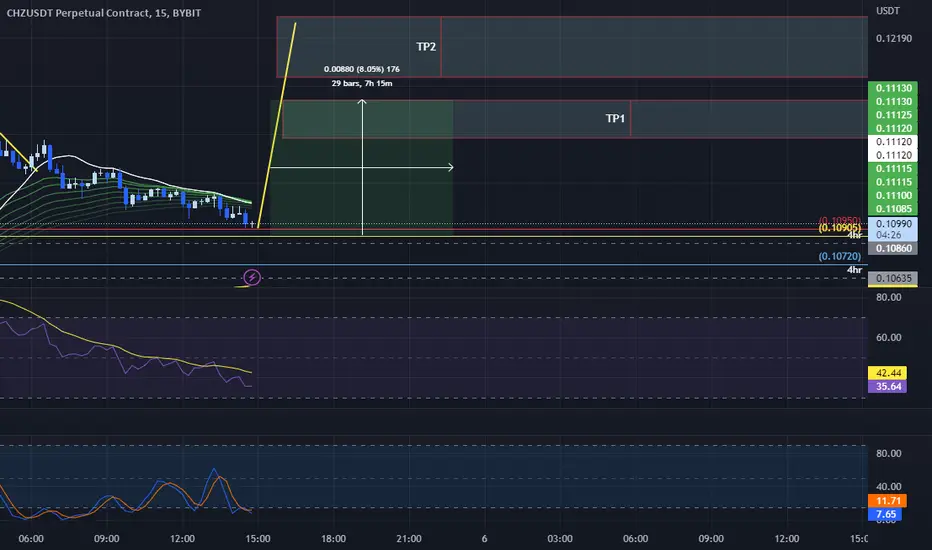Open the USDT currency label on price axis
This screenshot has height=550, width=932.
point(887,11)
